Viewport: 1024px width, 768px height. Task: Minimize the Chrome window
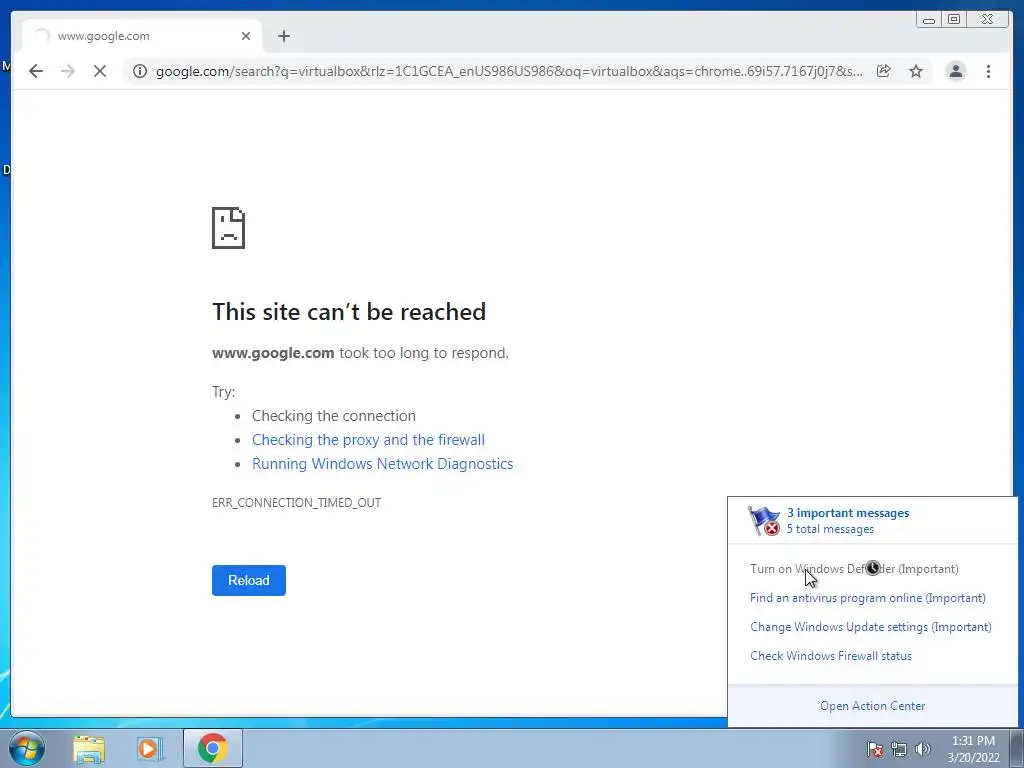click(x=929, y=20)
